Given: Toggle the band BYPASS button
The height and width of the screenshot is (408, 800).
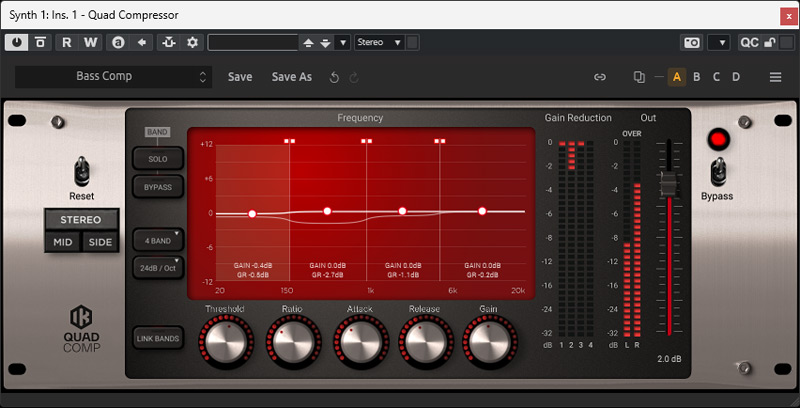Looking at the screenshot, I should click(157, 187).
